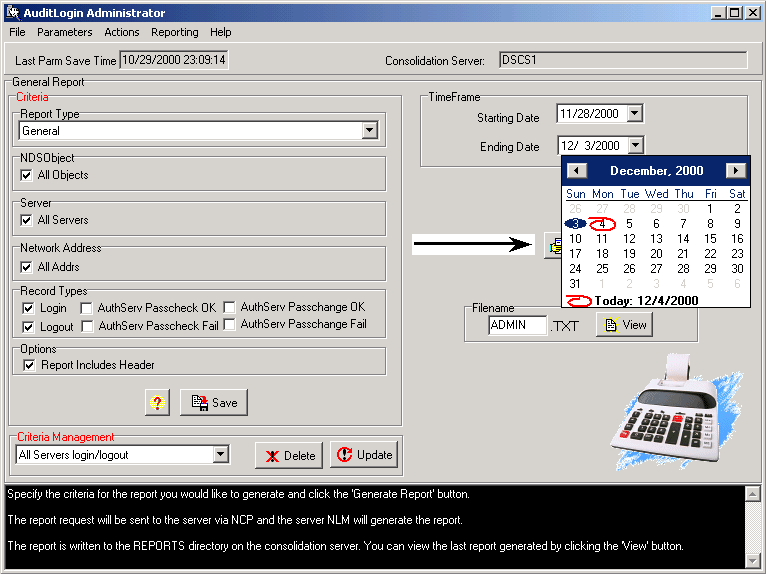The height and width of the screenshot is (574, 766).
Task: Open the Report Type dropdown
Action: pos(369,130)
